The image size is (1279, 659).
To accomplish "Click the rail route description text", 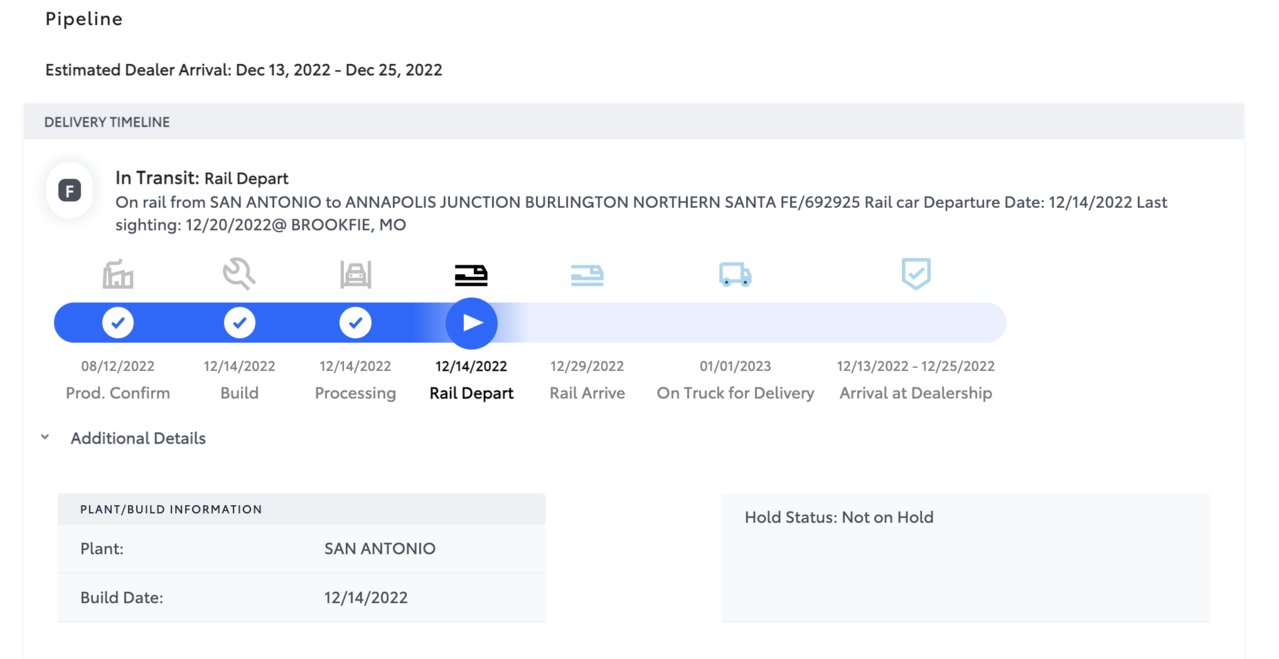I will 641,213.
